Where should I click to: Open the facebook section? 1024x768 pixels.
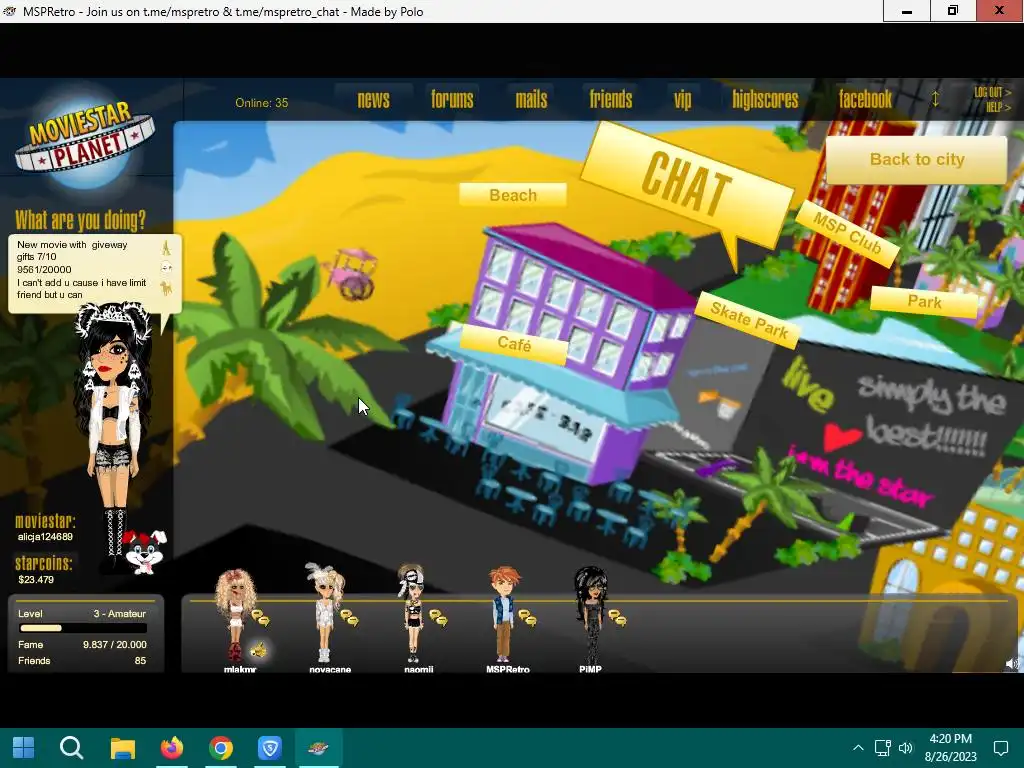tap(865, 99)
